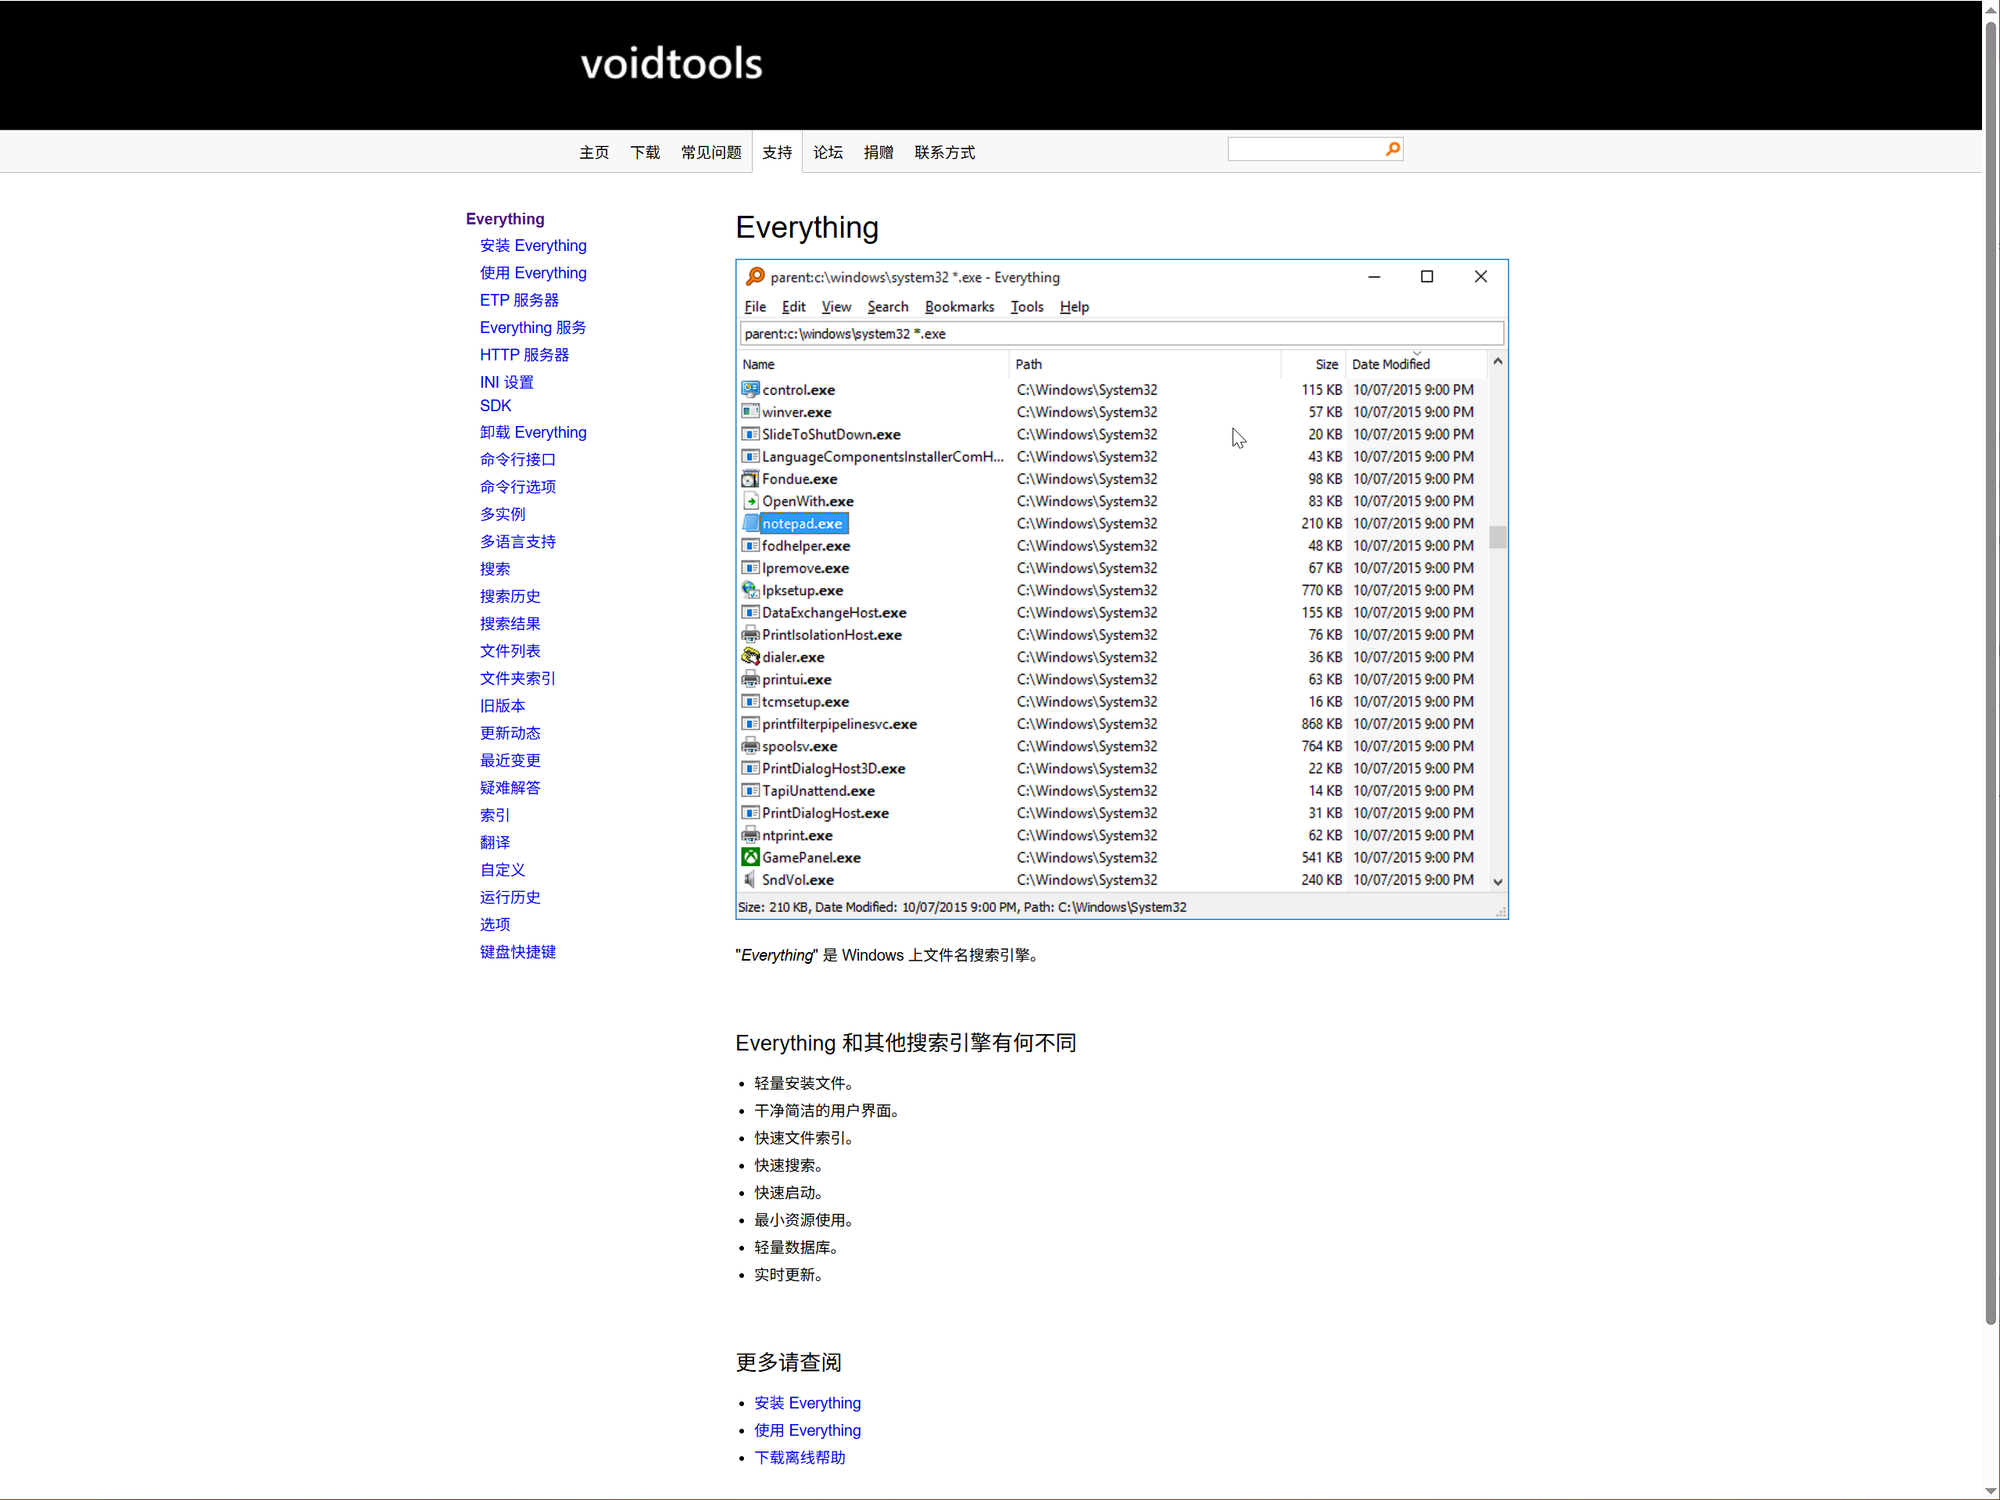Open sidebar link 命令行选项
This screenshot has height=1500, width=2000.
pos(518,487)
